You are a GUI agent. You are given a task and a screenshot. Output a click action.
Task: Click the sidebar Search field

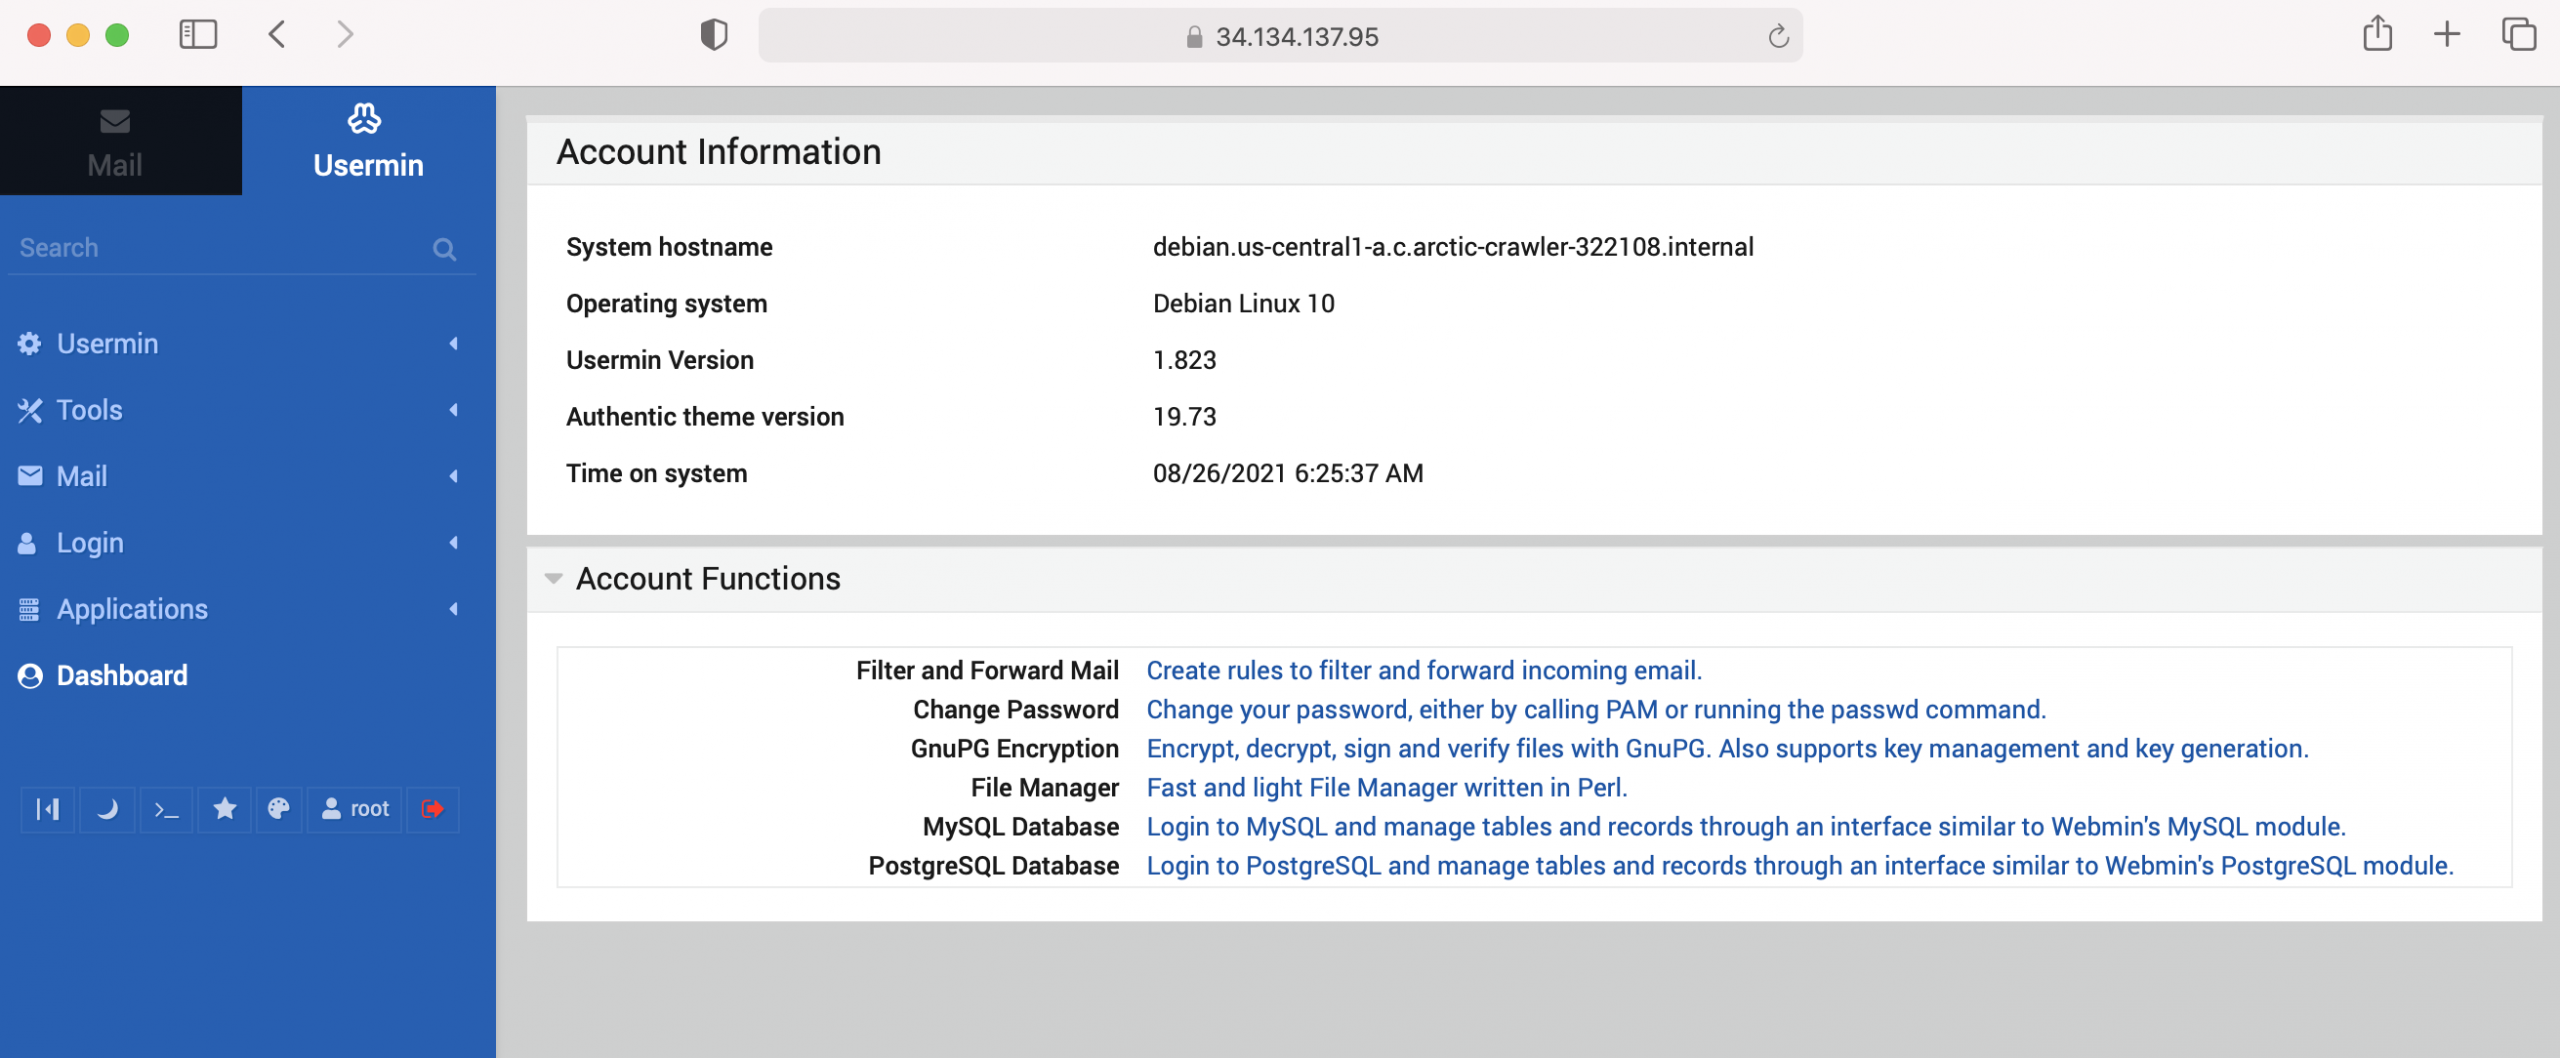[220, 248]
